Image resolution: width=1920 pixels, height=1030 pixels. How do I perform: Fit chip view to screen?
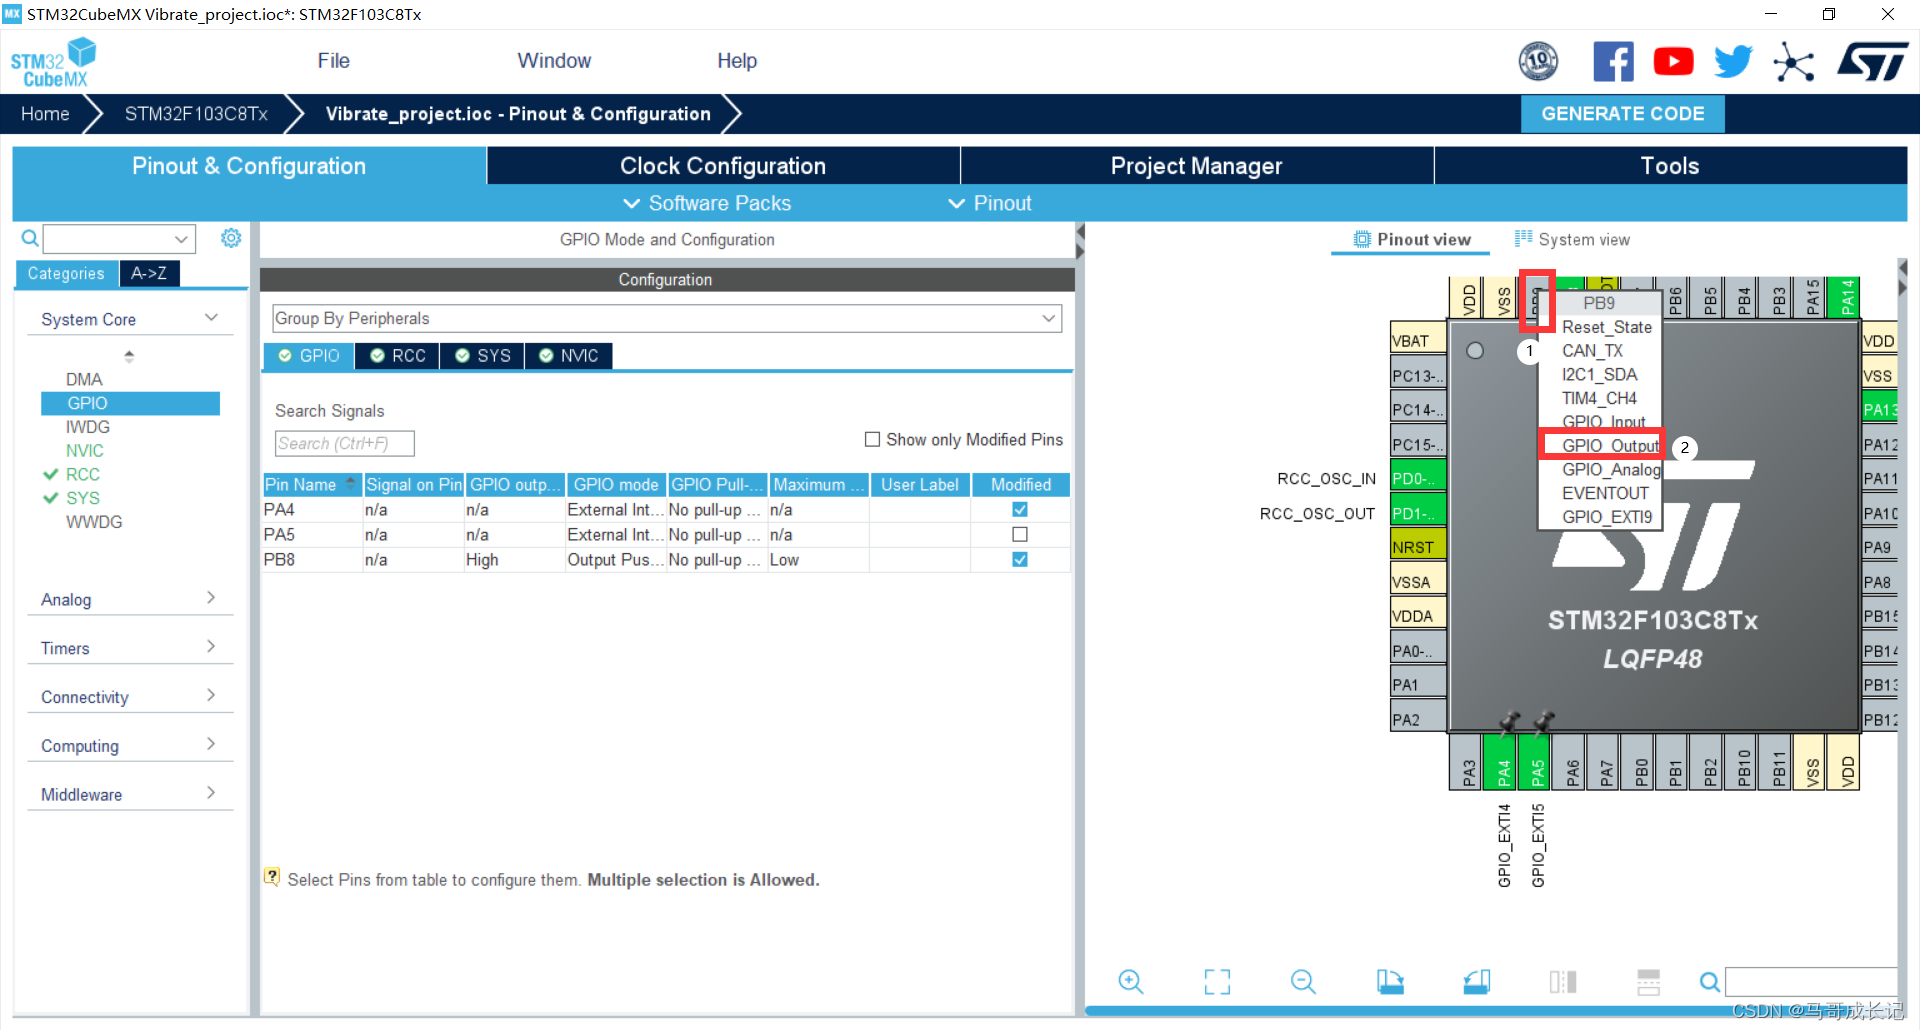point(1217,982)
